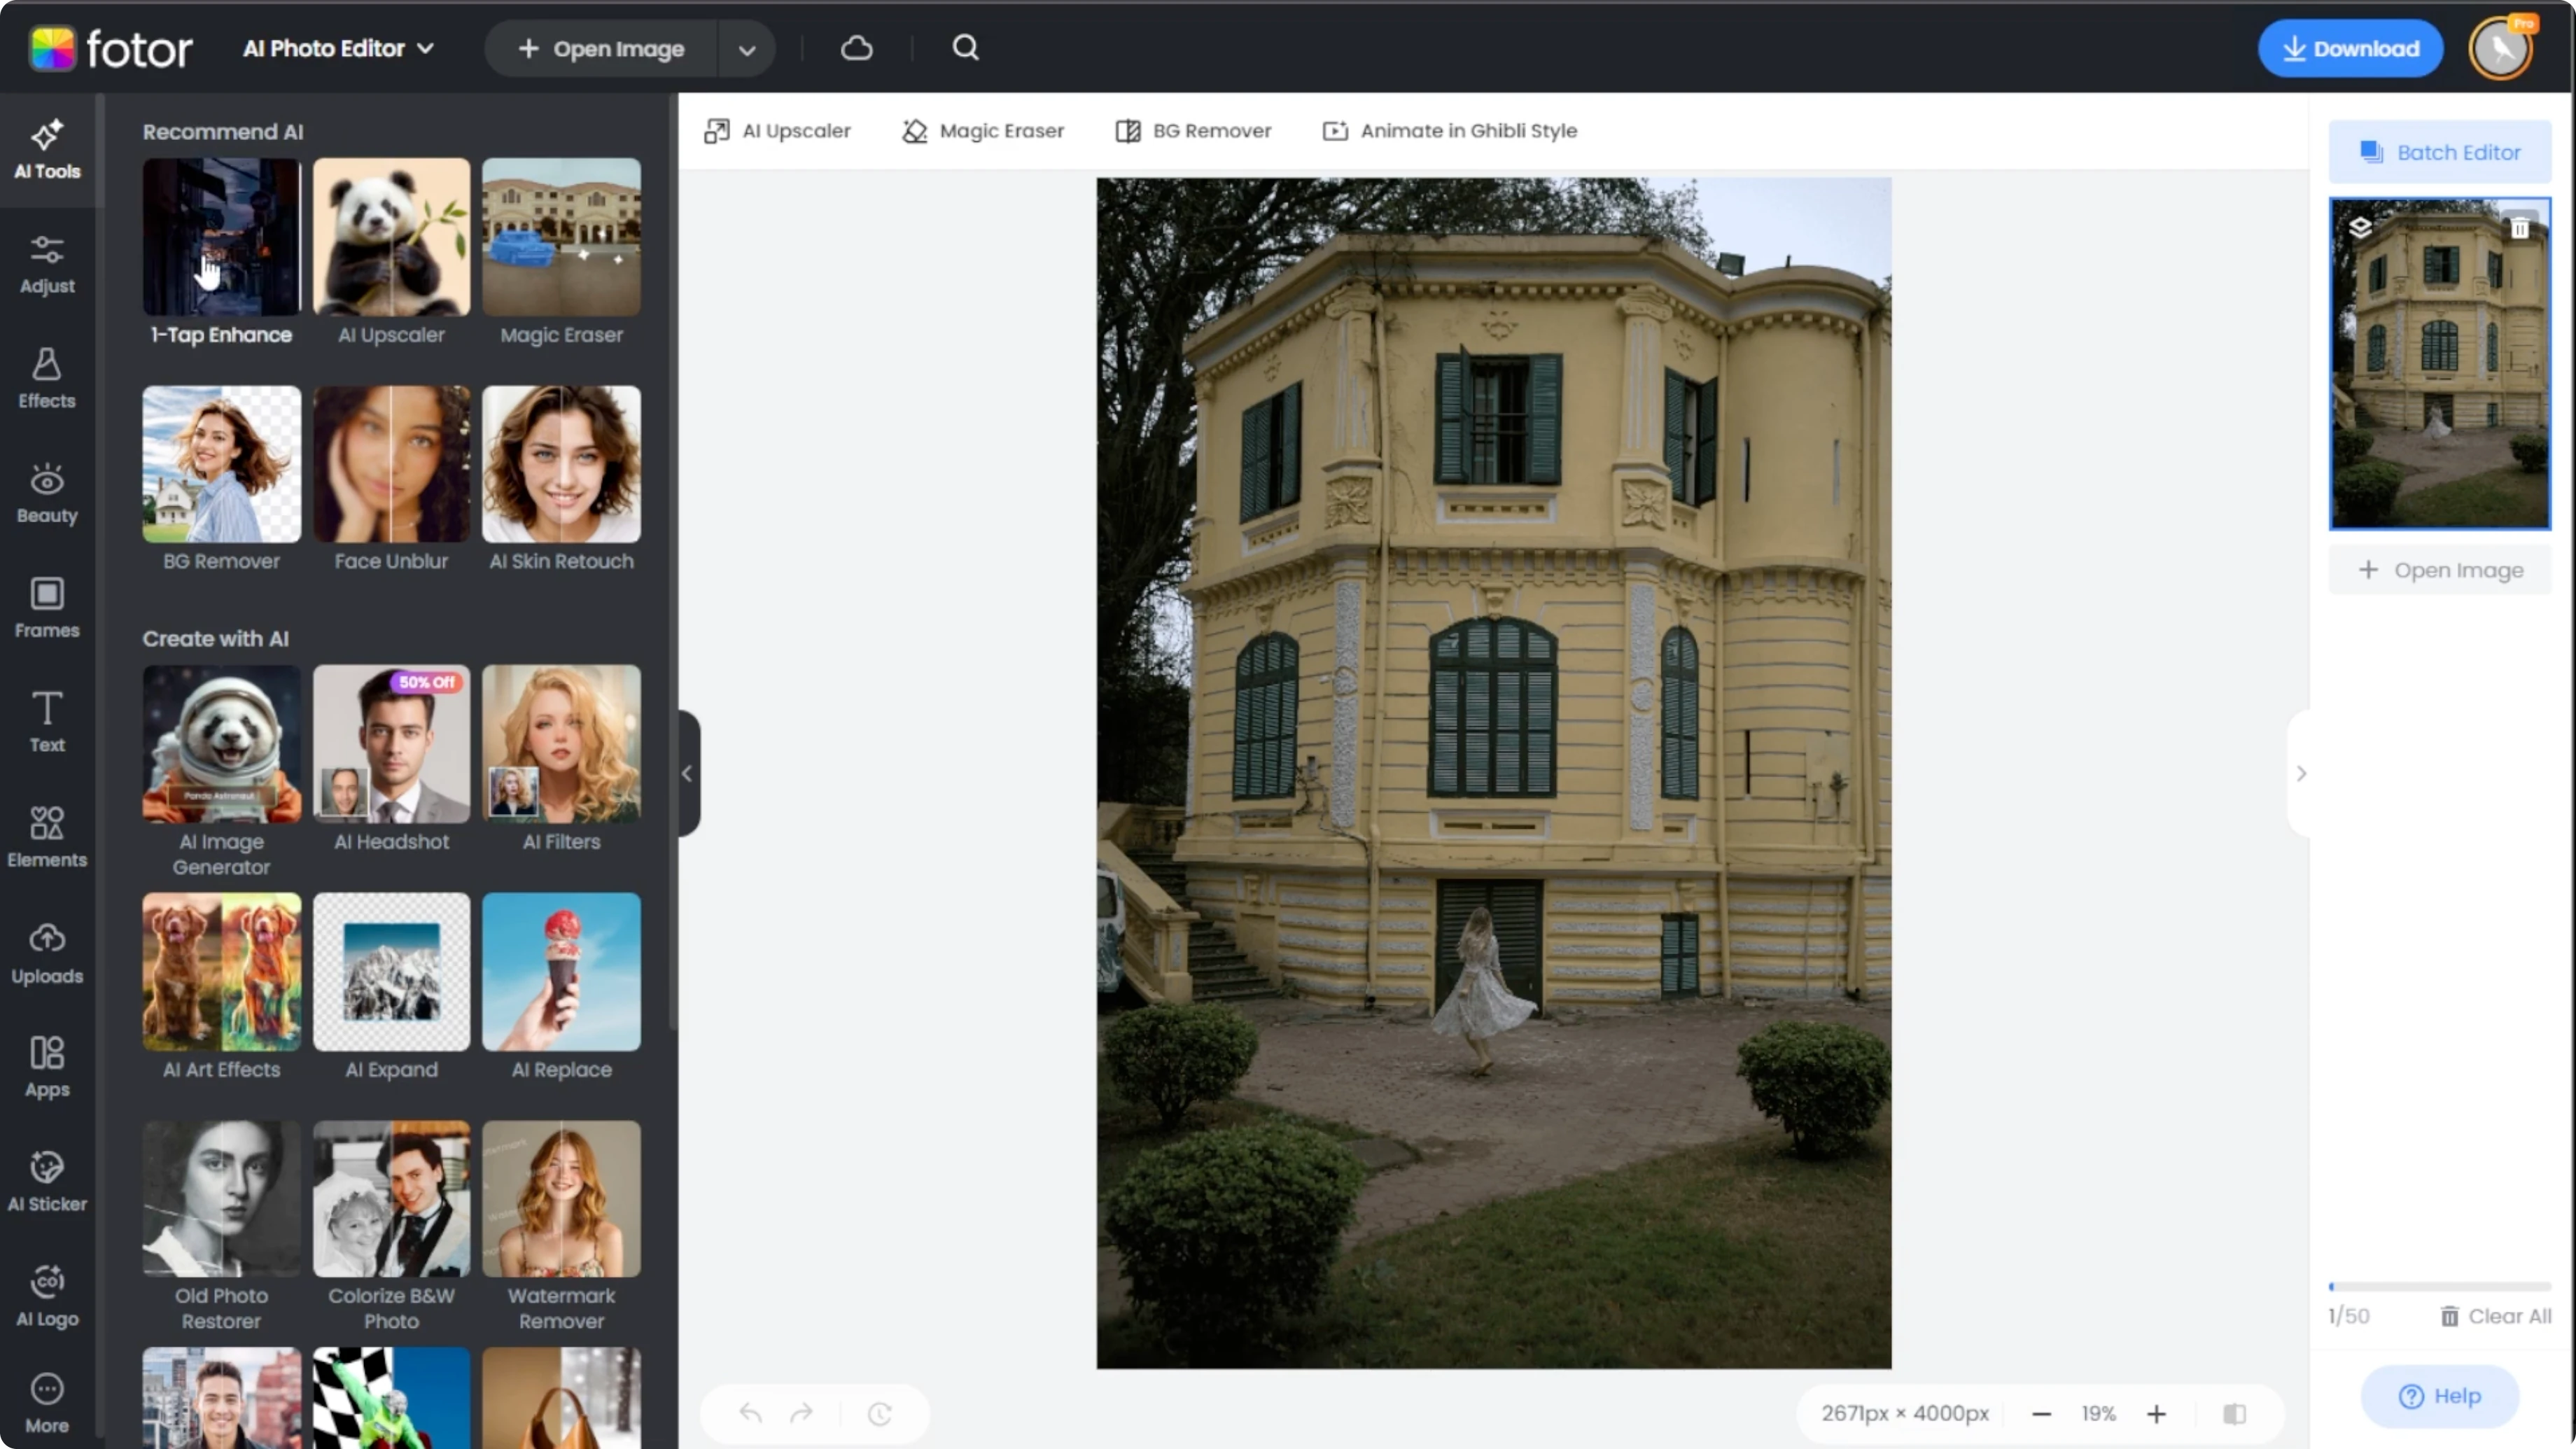Collapse the right image panel

(2300, 773)
